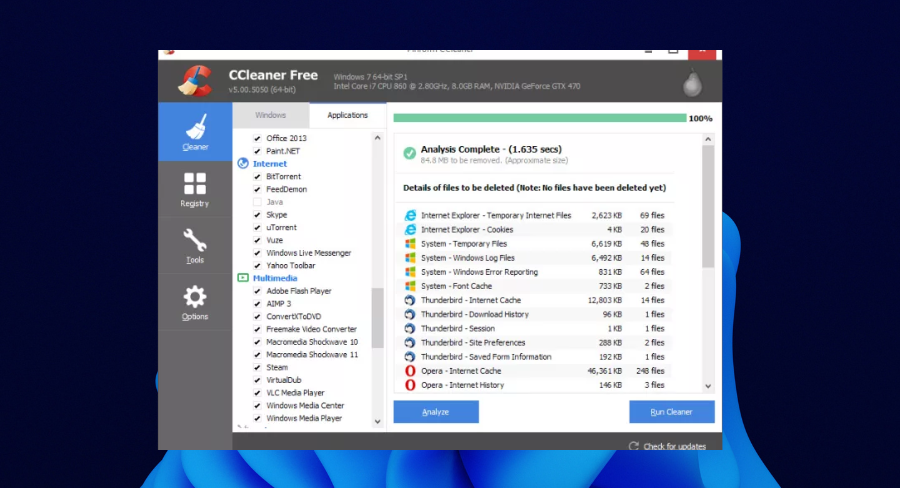The height and width of the screenshot is (500, 900).
Task: Click Multimedia category icon
Action: [243, 278]
